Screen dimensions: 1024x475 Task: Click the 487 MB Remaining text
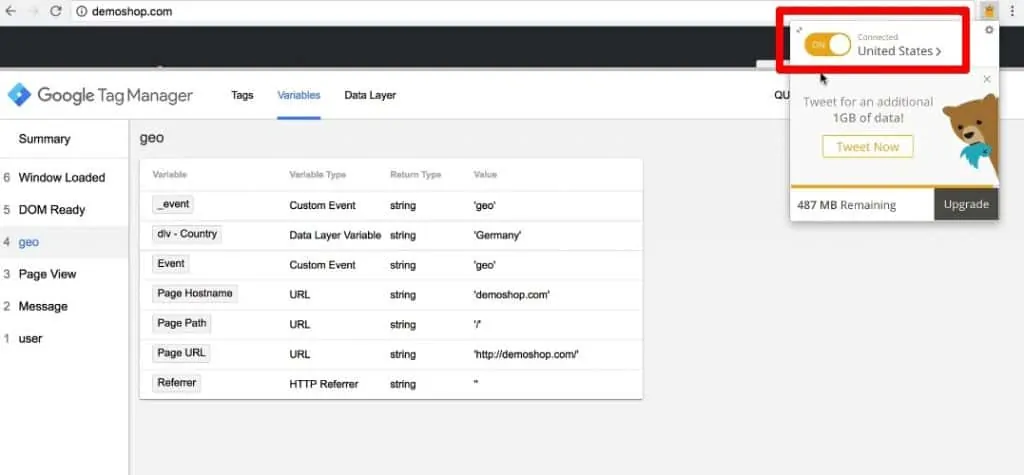[846, 205]
